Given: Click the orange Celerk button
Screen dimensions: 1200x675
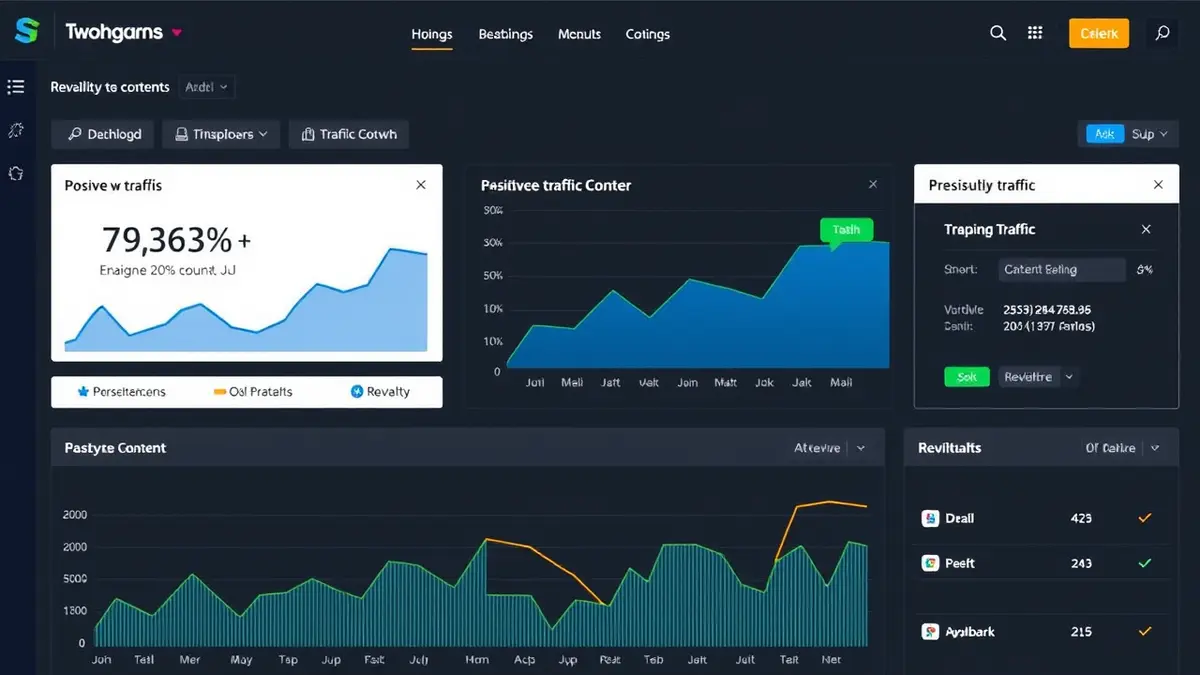Looking at the screenshot, I should [1099, 33].
